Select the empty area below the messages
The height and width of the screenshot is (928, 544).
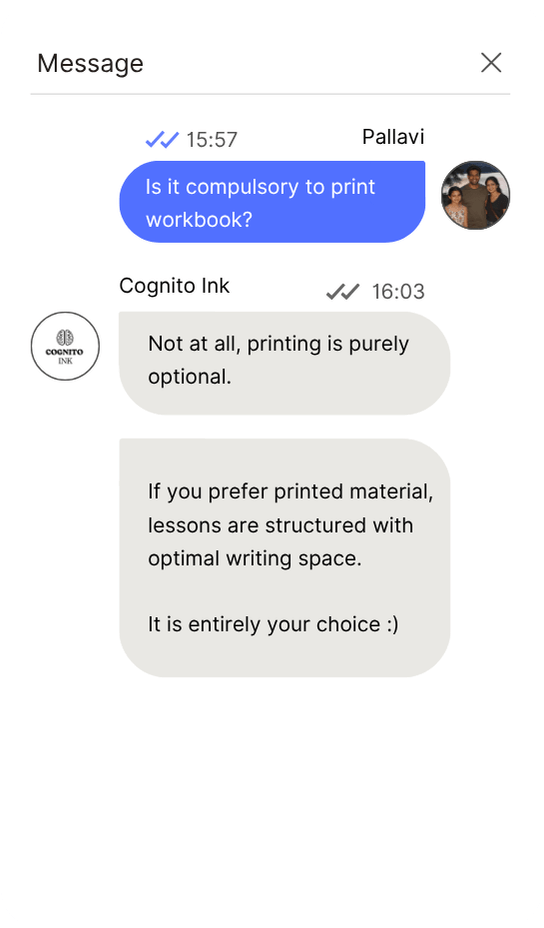272,799
